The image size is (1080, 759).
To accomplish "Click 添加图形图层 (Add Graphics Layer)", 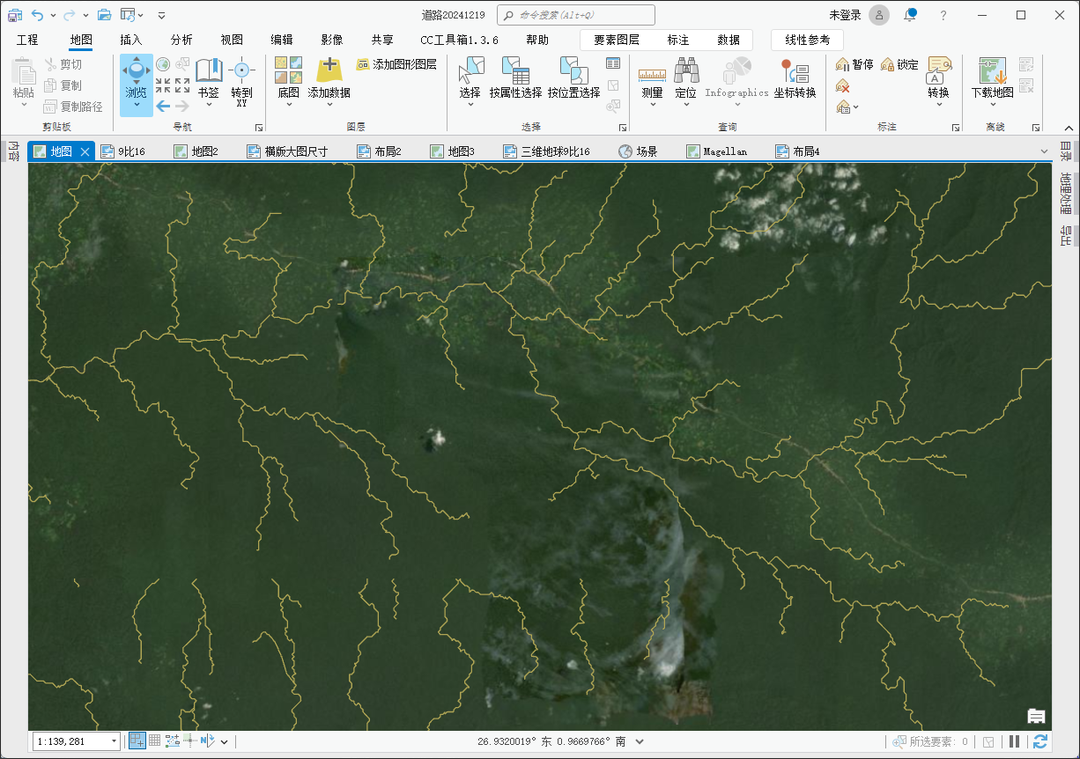I will tap(397, 65).
